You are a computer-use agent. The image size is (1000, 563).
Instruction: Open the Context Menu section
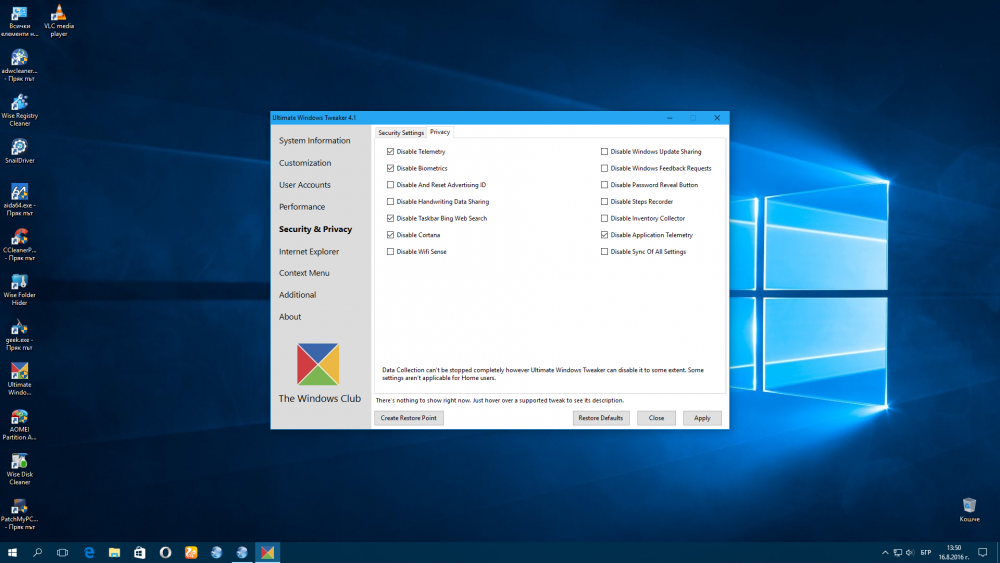(304, 273)
